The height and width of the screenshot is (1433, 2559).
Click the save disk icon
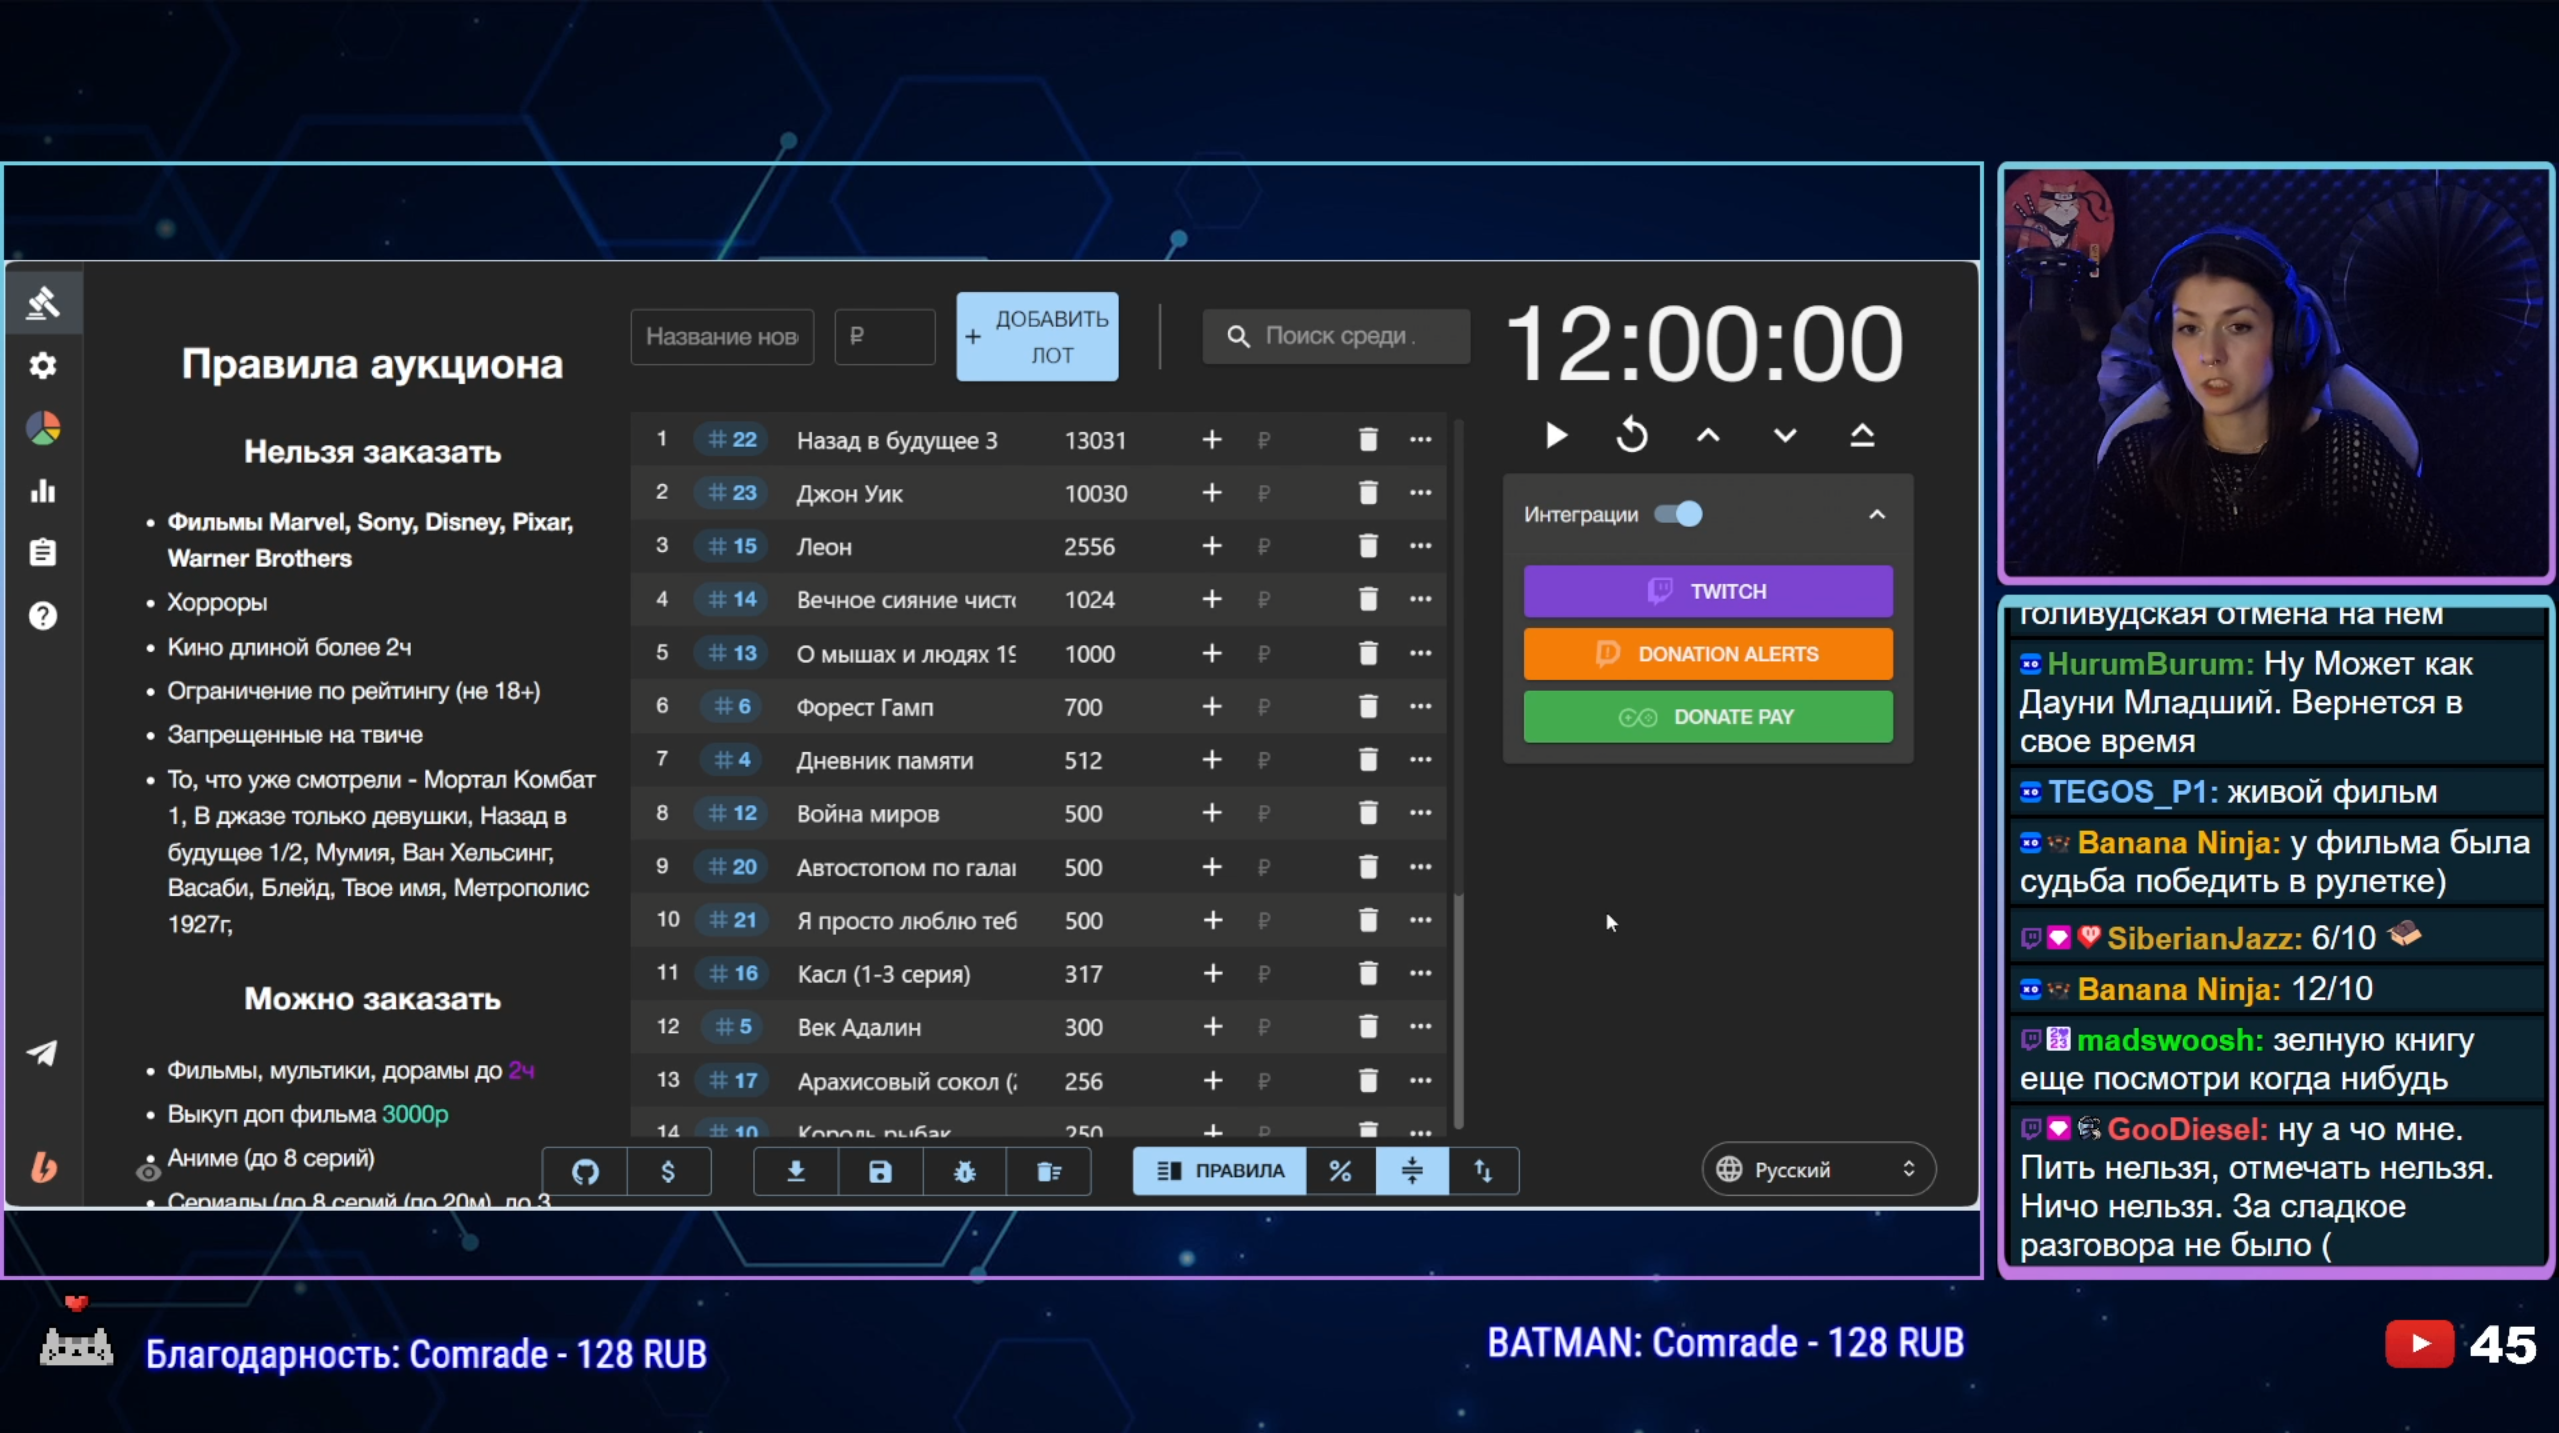point(880,1171)
